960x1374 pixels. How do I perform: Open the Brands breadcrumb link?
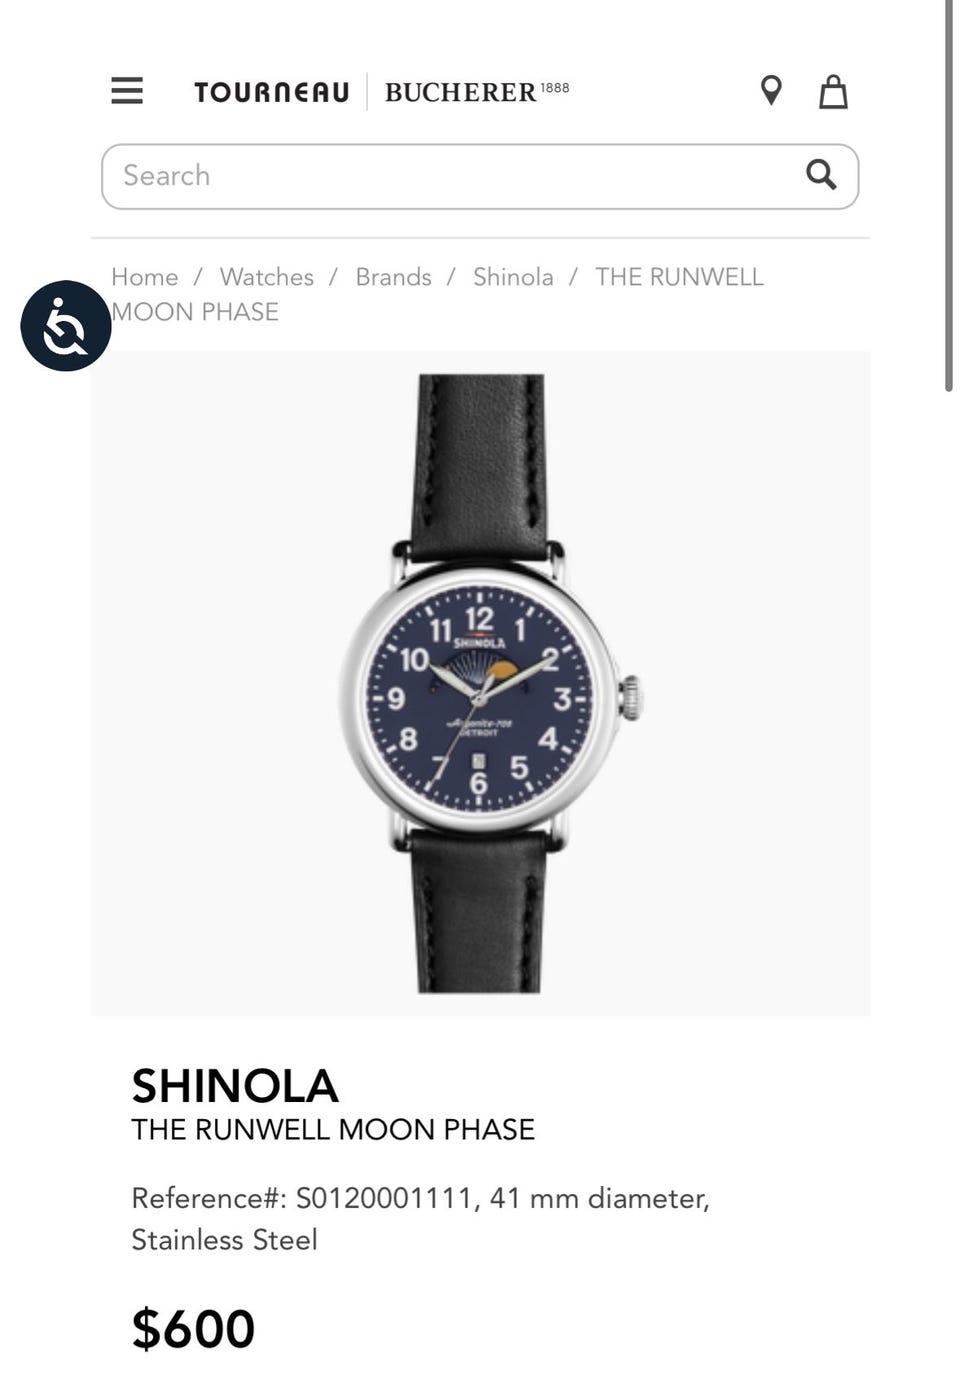pyautogui.click(x=394, y=277)
